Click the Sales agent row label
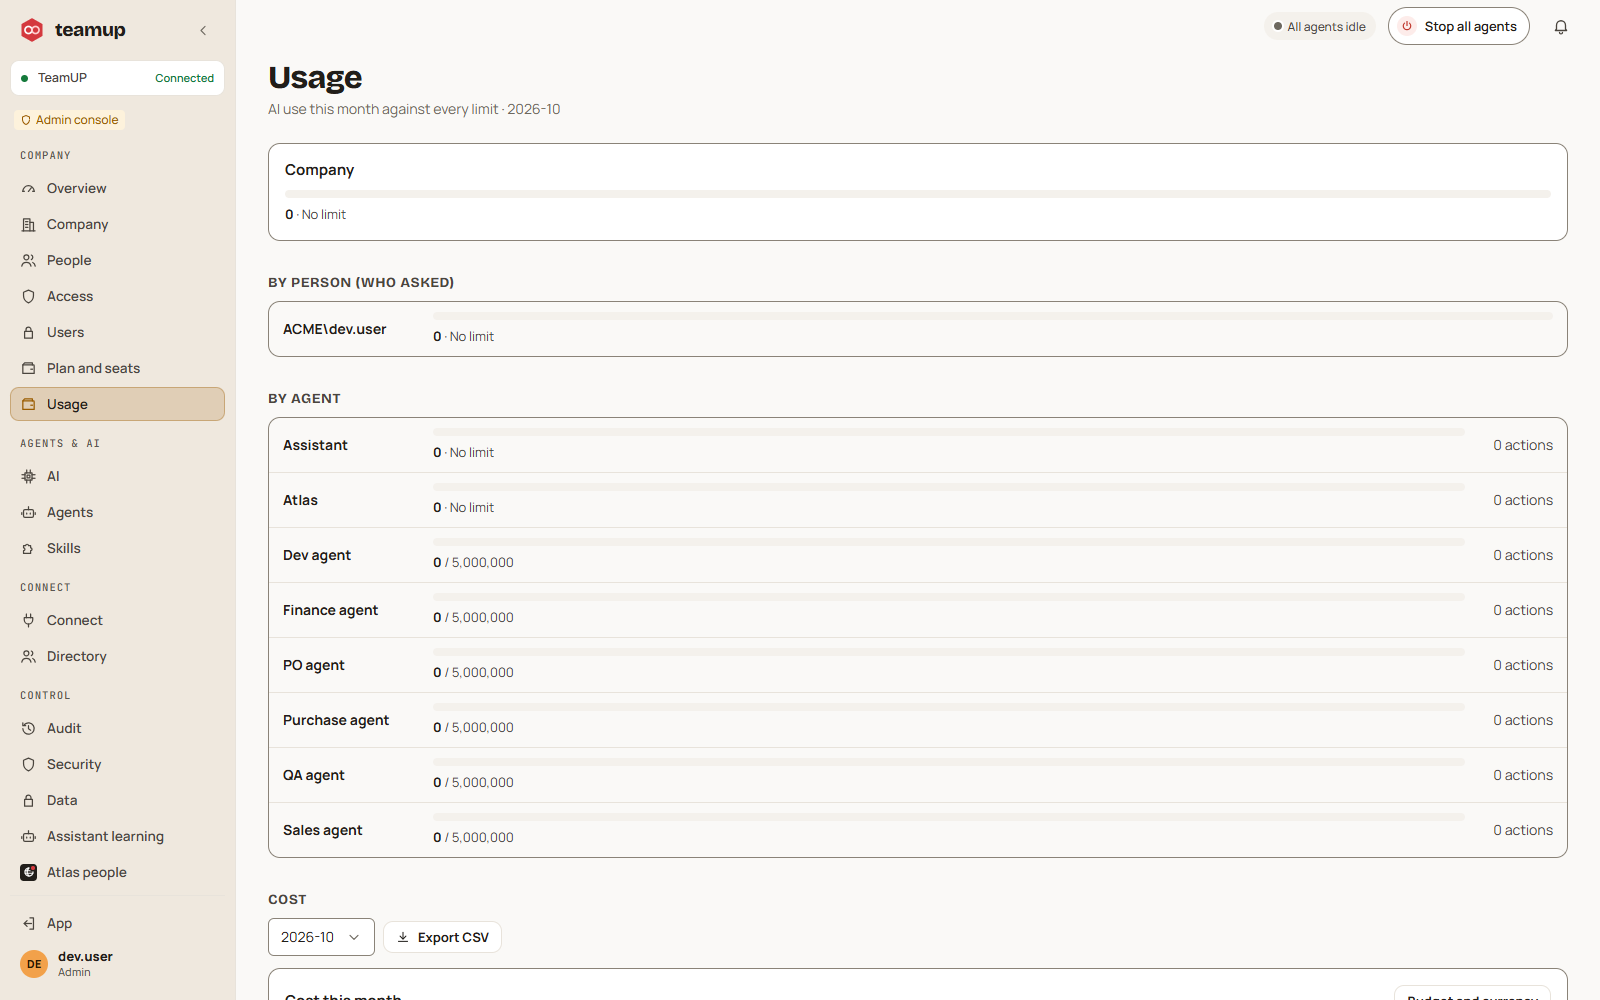Screen dimensions: 1600x1000 click(x=322, y=830)
